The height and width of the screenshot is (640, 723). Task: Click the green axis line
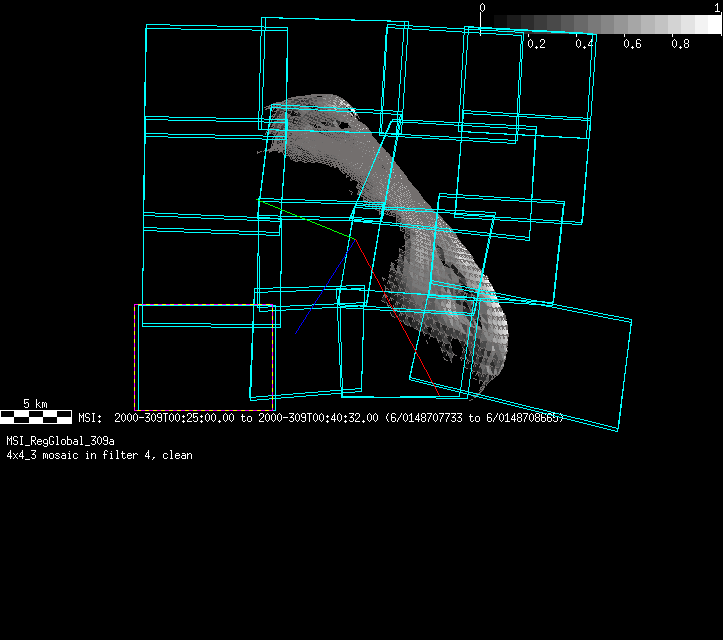pyautogui.click(x=305, y=219)
